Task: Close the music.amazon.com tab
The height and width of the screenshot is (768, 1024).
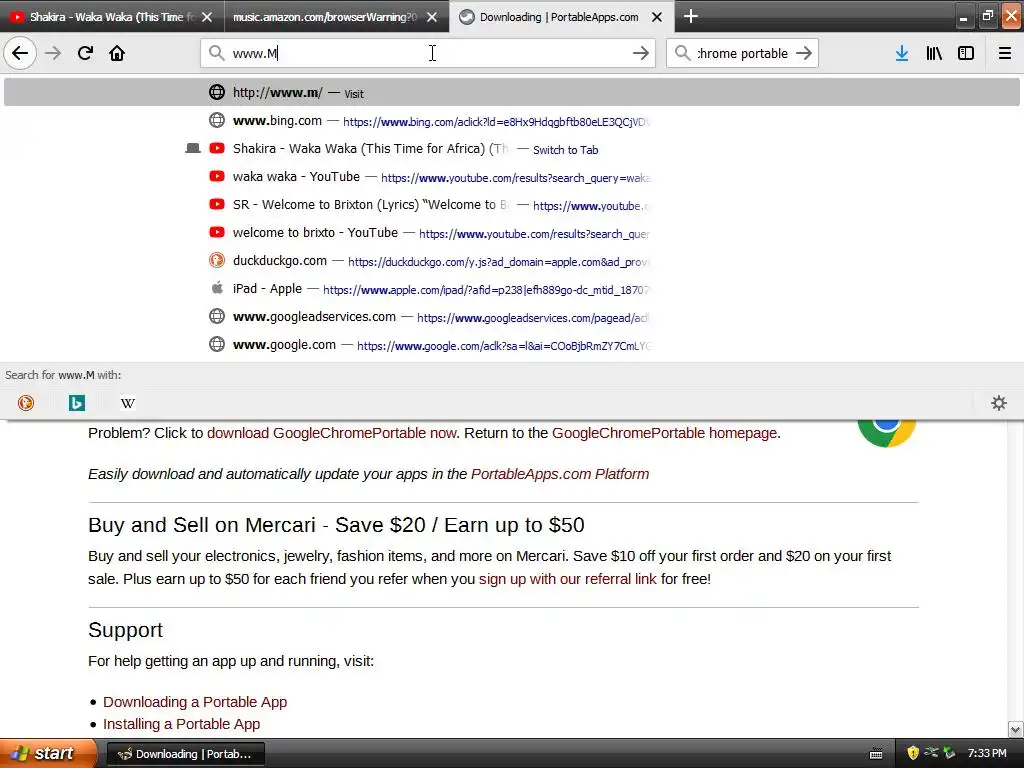Action: 432,17
